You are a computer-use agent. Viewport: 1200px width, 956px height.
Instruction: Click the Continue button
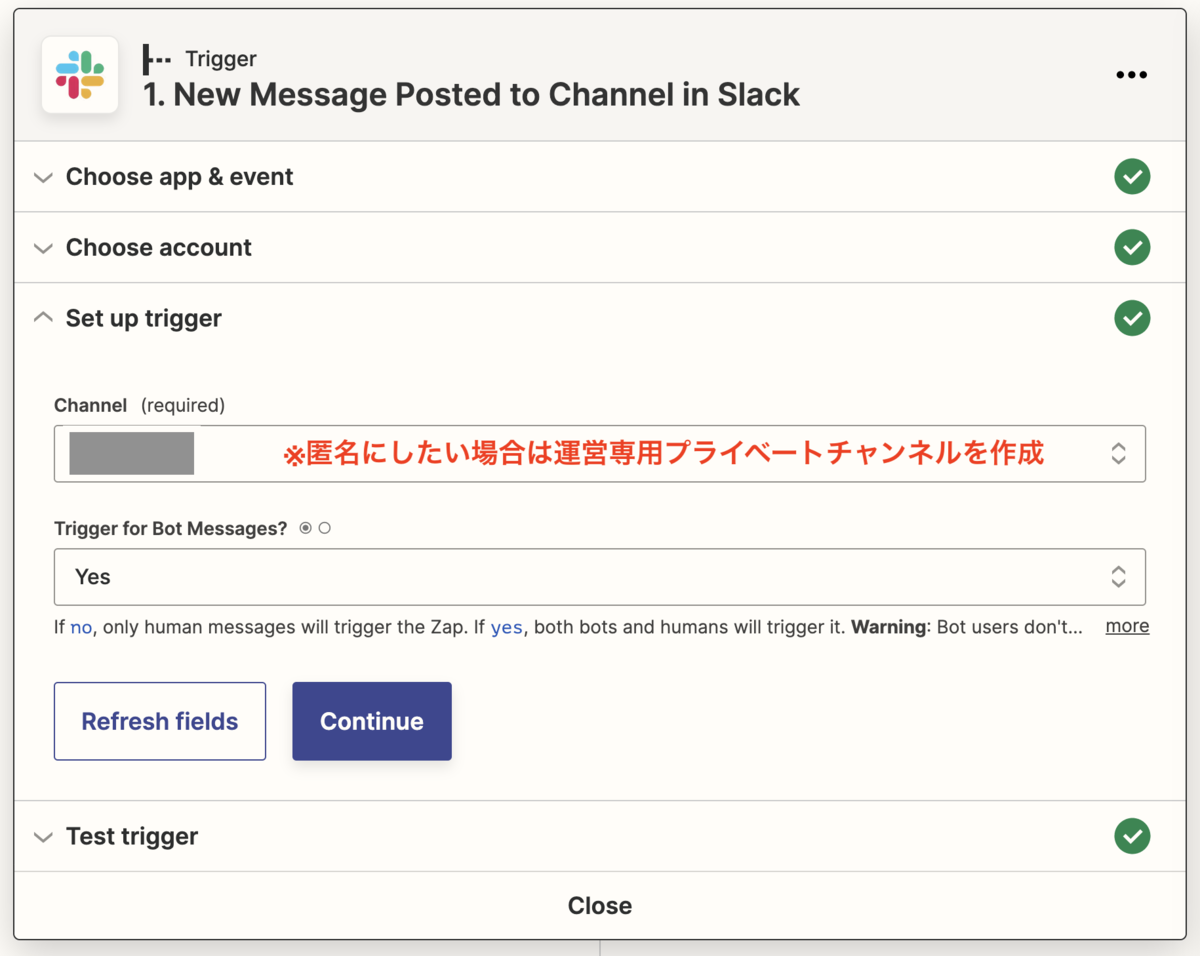coord(372,721)
